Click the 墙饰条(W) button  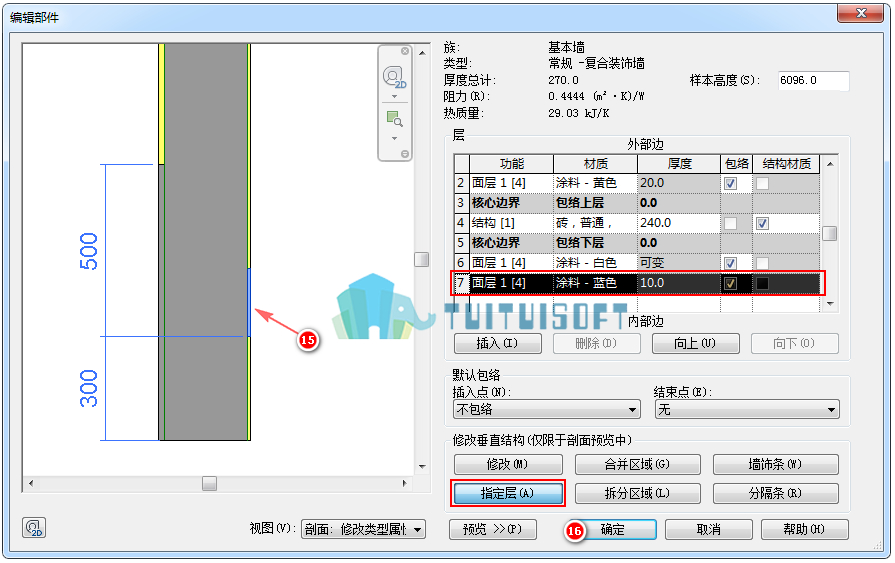pyautogui.click(x=776, y=464)
